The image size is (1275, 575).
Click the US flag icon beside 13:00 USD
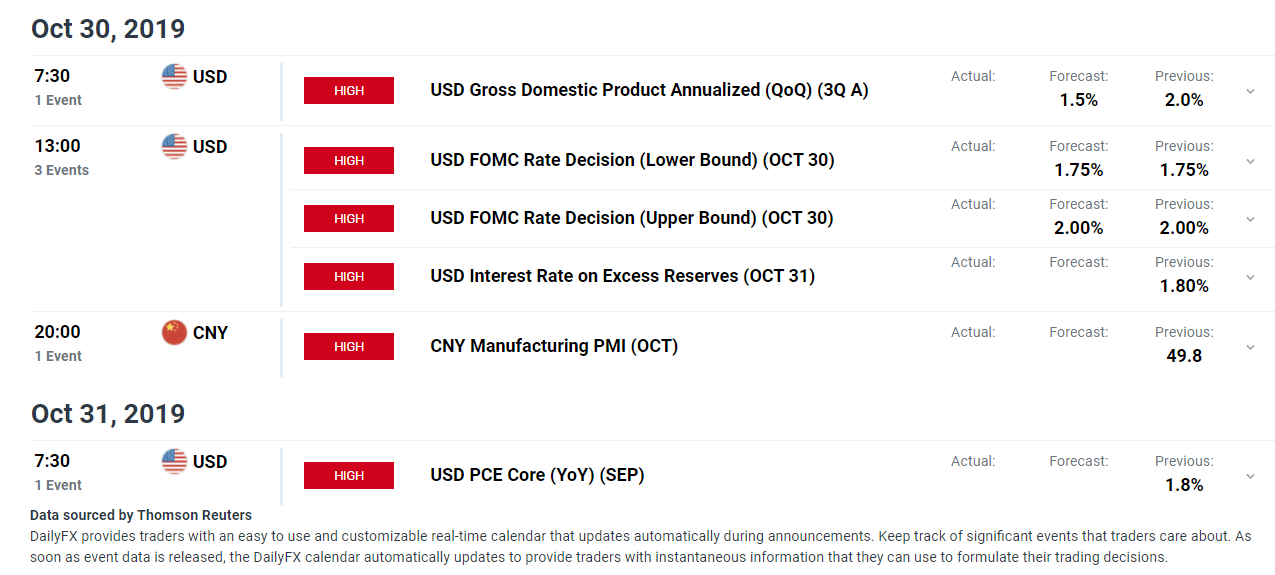174,146
